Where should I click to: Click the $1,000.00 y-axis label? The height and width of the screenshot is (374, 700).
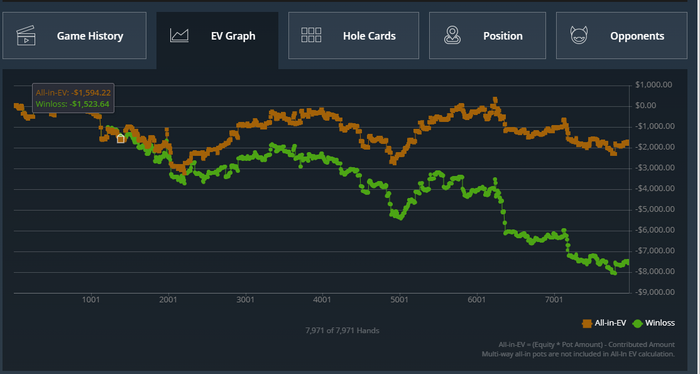(654, 85)
